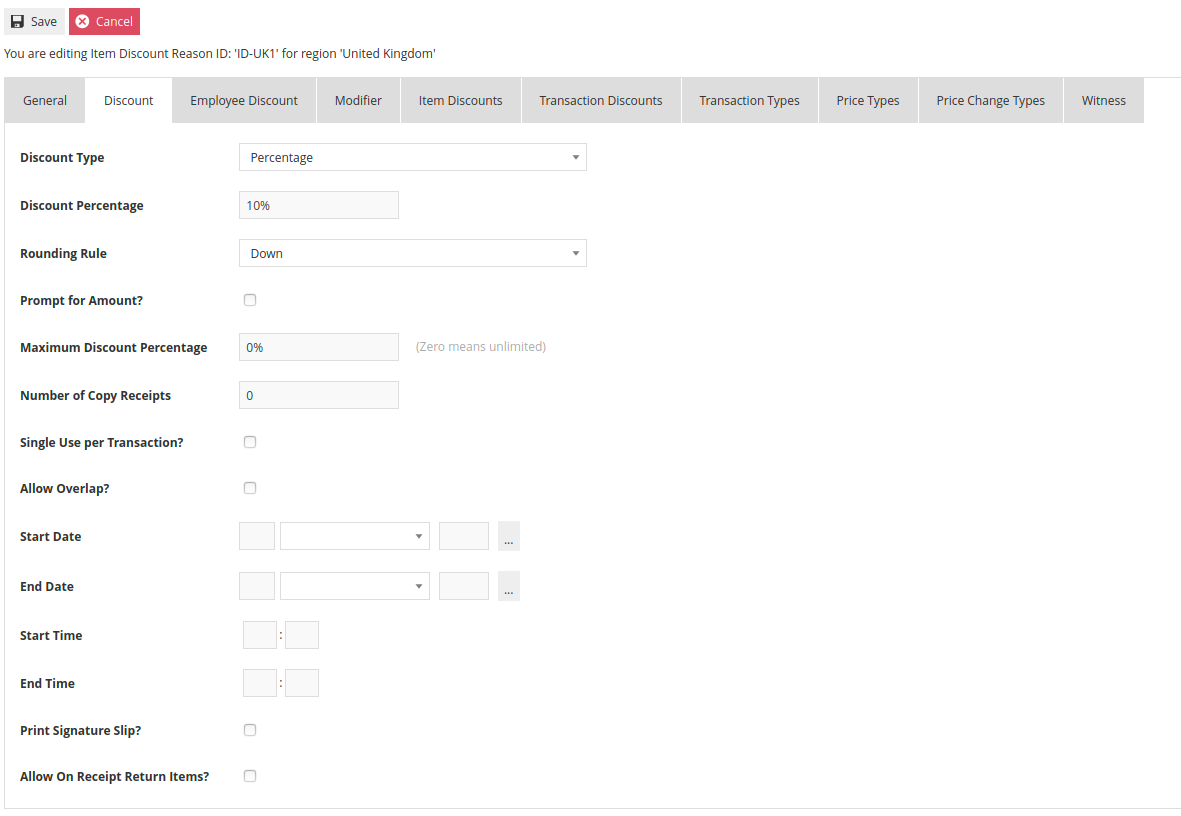Switch to the General tab
Image resolution: width=1181 pixels, height=816 pixels.
pyautogui.click(x=44, y=100)
